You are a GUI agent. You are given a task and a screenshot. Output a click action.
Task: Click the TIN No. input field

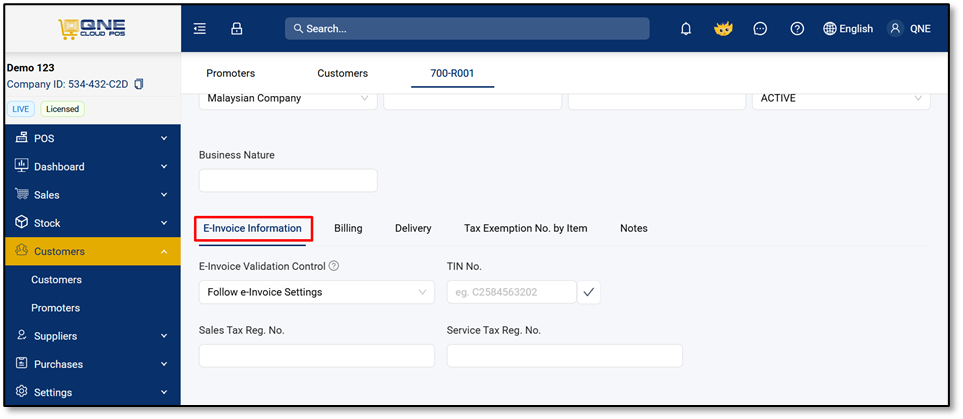[512, 292]
